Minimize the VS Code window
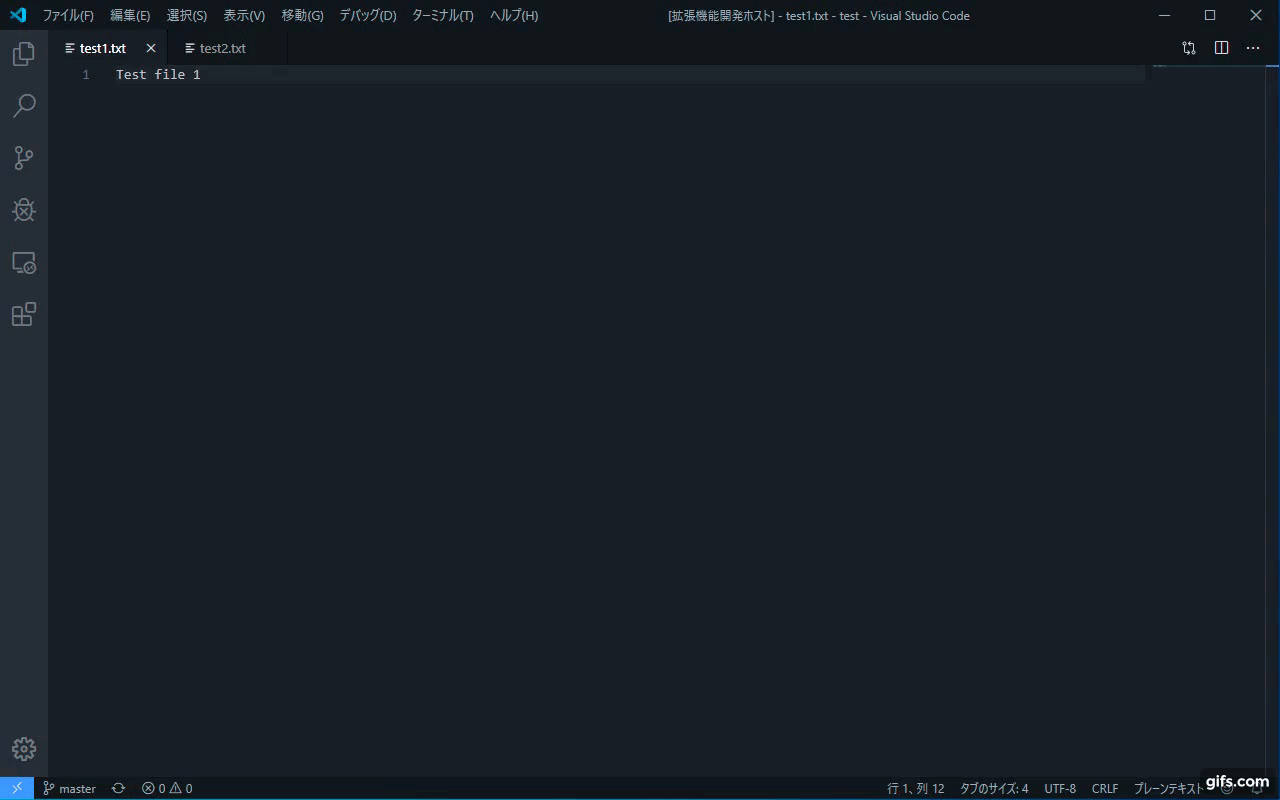The image size is (1280, 800). tap(1164, 15)
